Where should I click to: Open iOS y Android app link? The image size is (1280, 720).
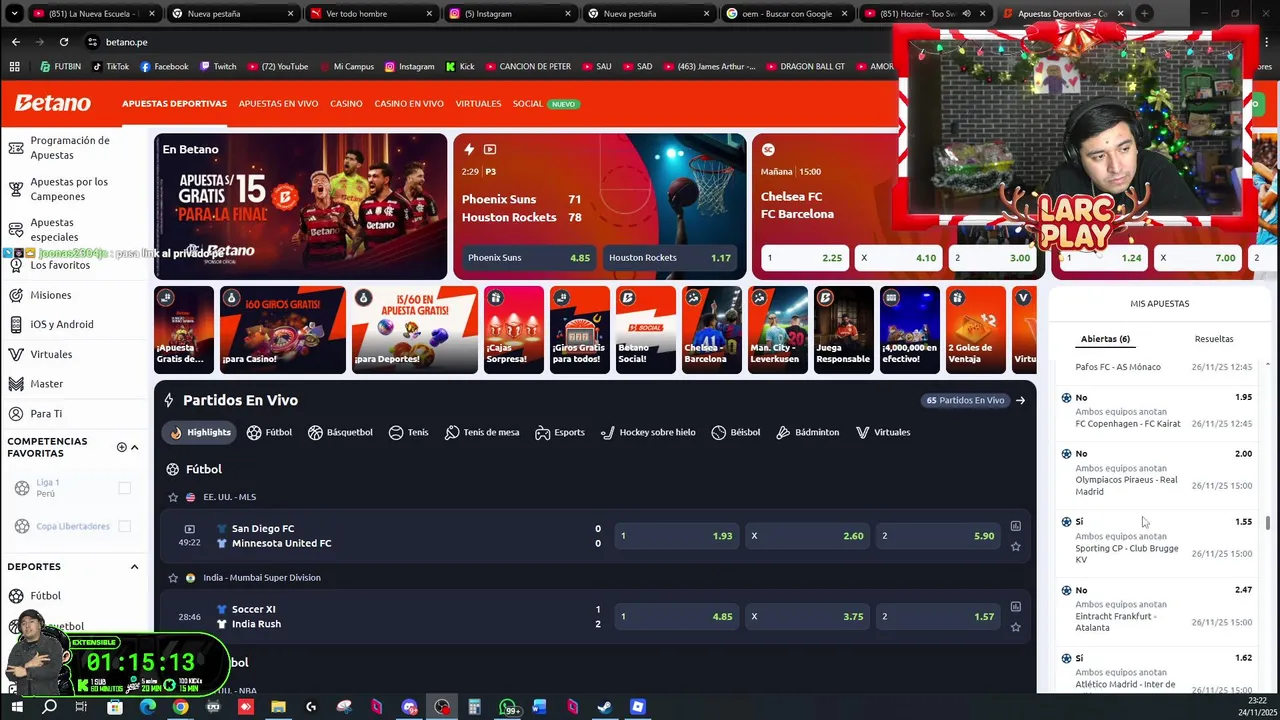62,324
